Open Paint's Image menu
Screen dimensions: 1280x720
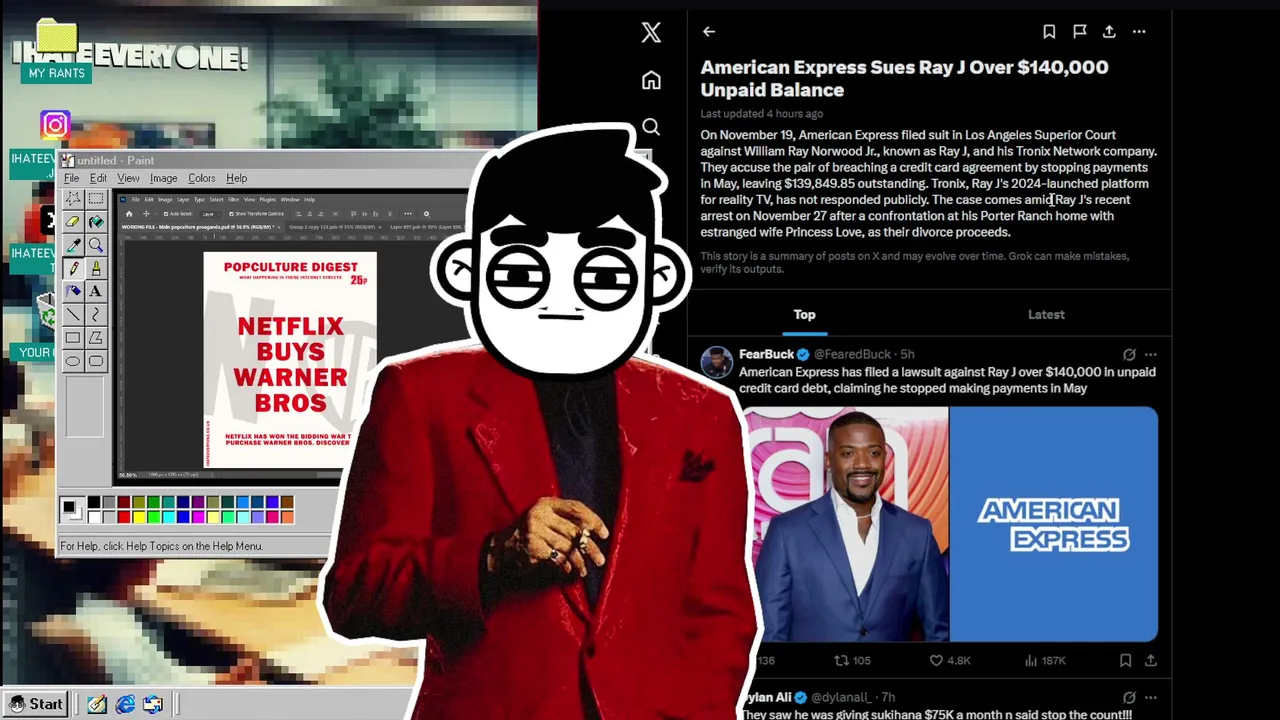point(163,178)
